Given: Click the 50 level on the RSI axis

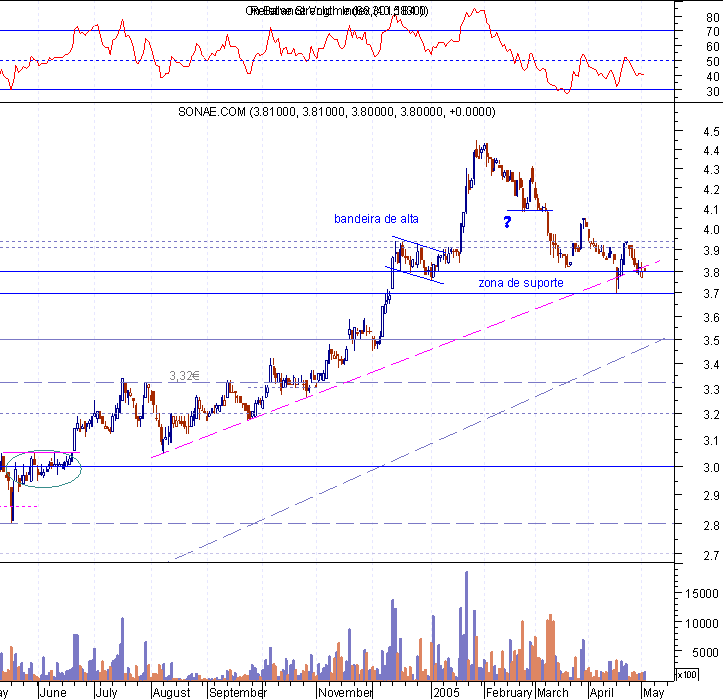Looking at the screenshot, I should (712, 61).
